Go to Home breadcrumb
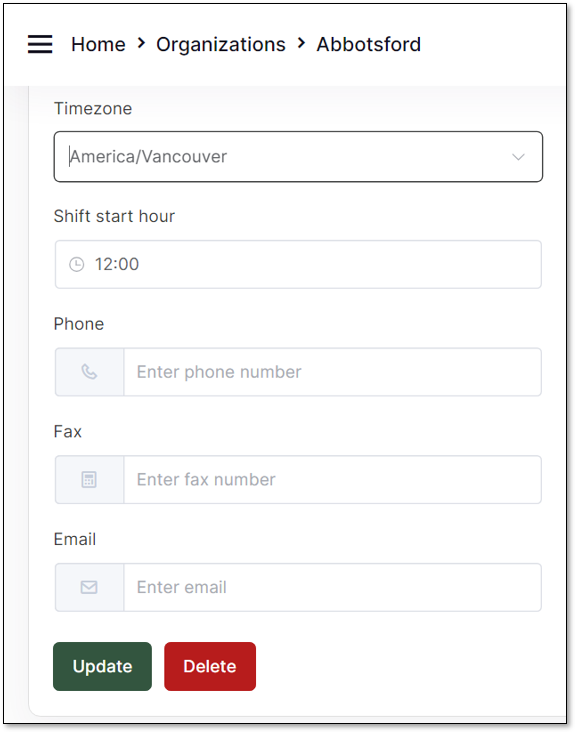The width and height of the screenshot is (576, 733). (98, 44)
